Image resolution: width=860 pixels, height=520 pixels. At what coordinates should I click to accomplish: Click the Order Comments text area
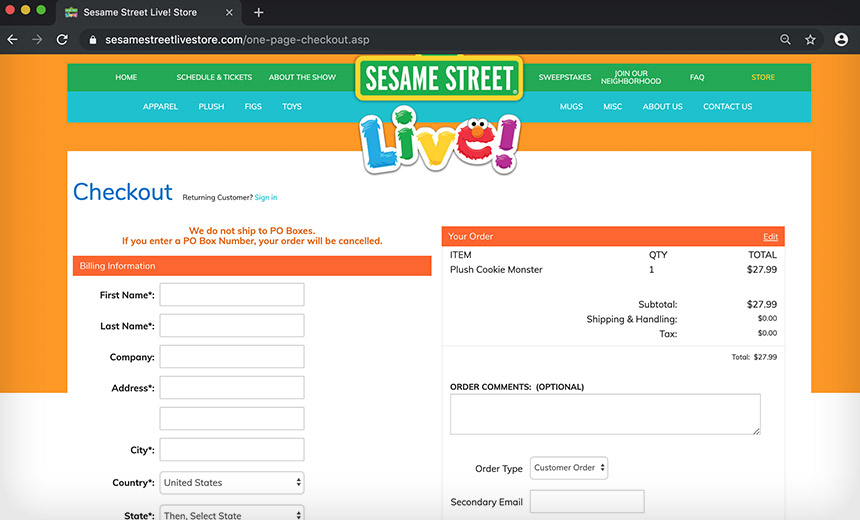tap(604, 414)
